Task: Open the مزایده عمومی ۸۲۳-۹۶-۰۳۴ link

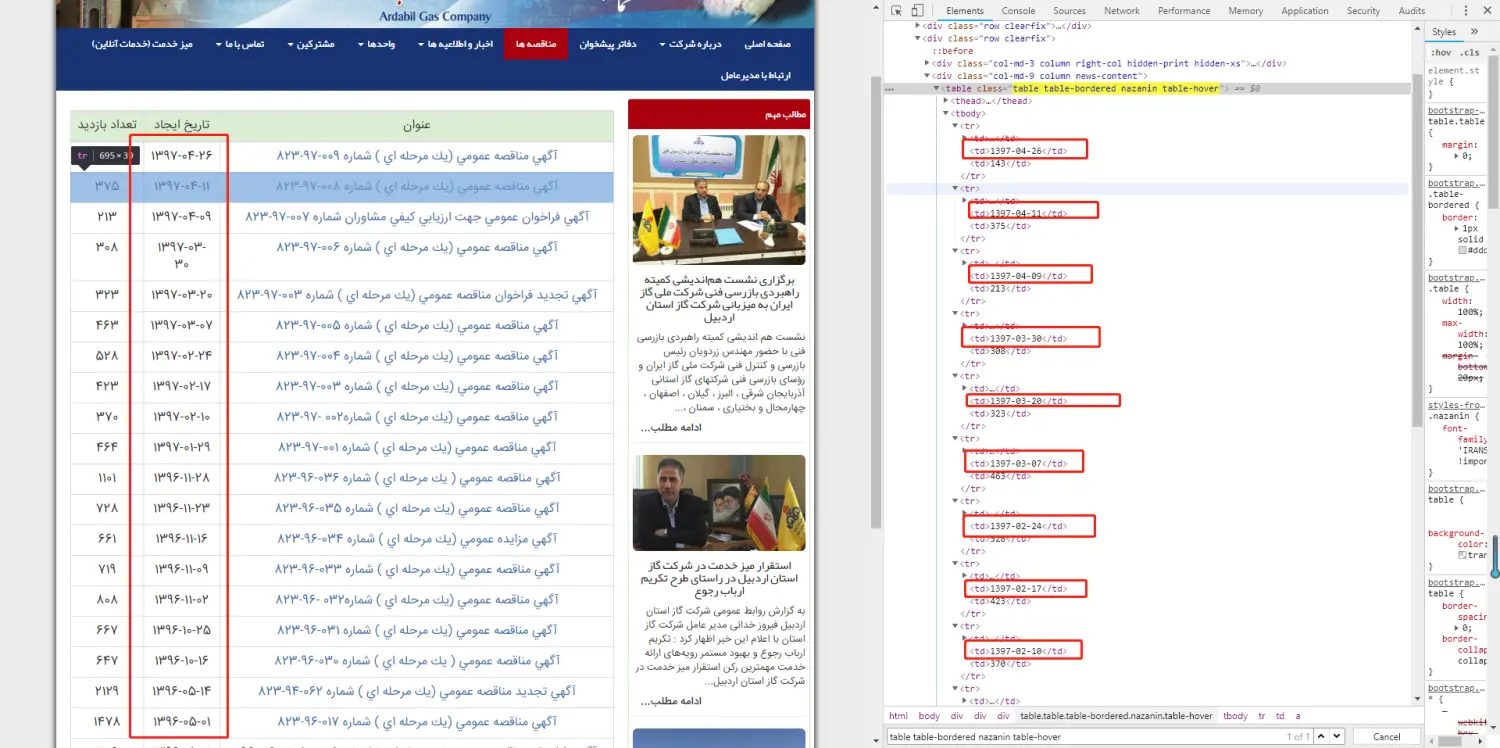Action: click(x=416, y=539)
